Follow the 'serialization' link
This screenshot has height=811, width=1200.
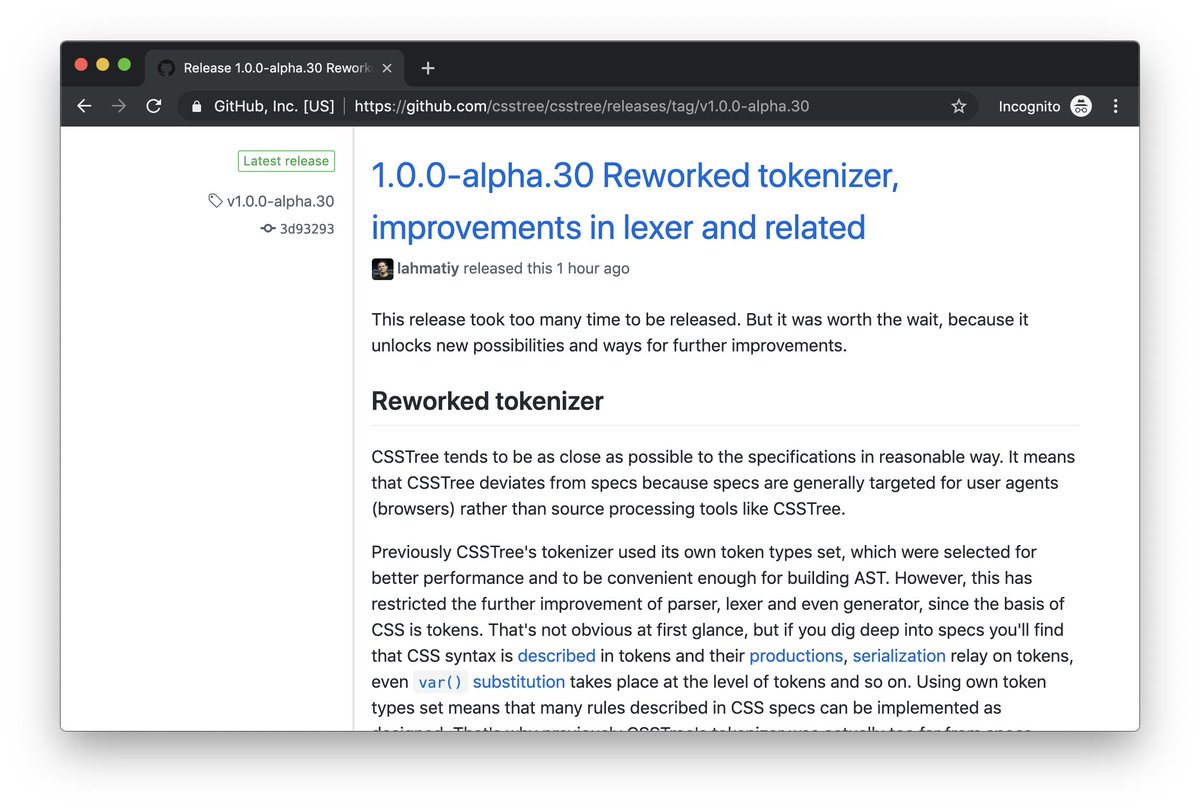pos(899,656)
